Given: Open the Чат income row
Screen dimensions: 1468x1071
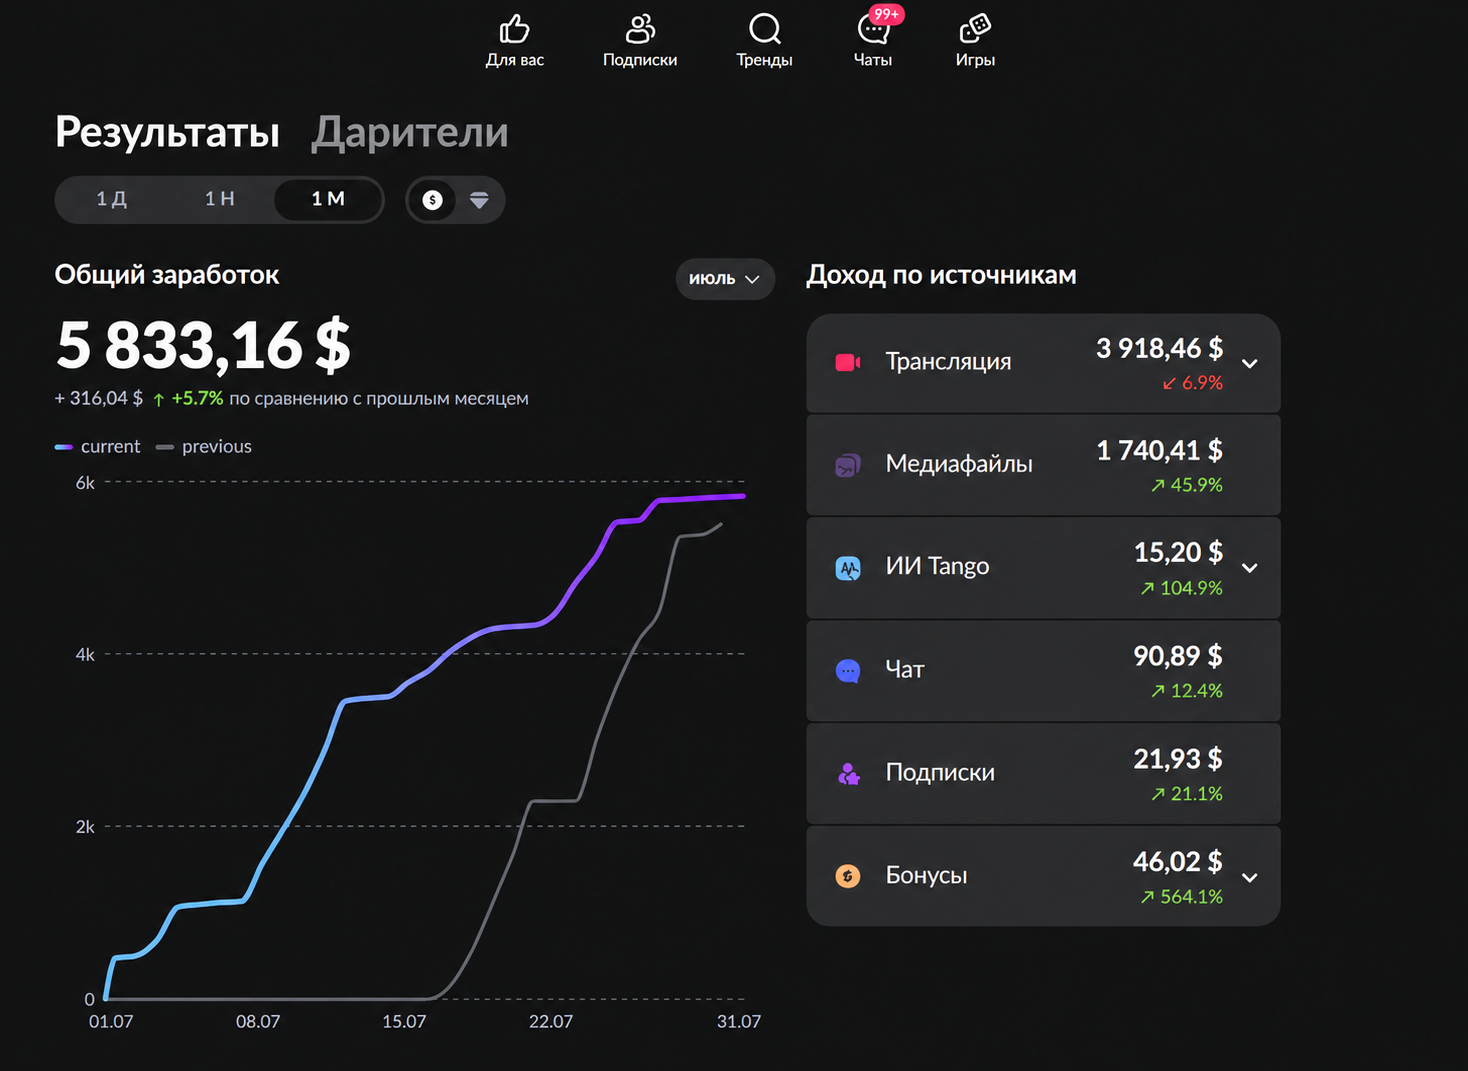Looking at the screenshot, I should click(x=1043, y=671).
